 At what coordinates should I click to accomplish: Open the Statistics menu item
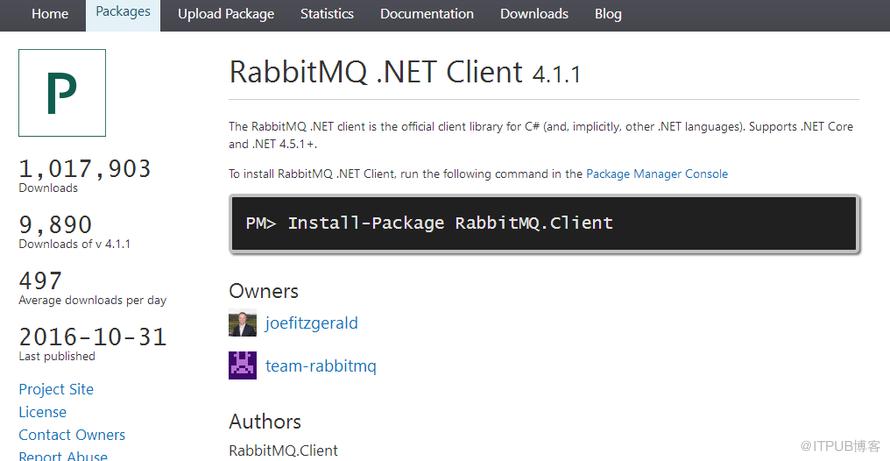[x=327, y=14]
